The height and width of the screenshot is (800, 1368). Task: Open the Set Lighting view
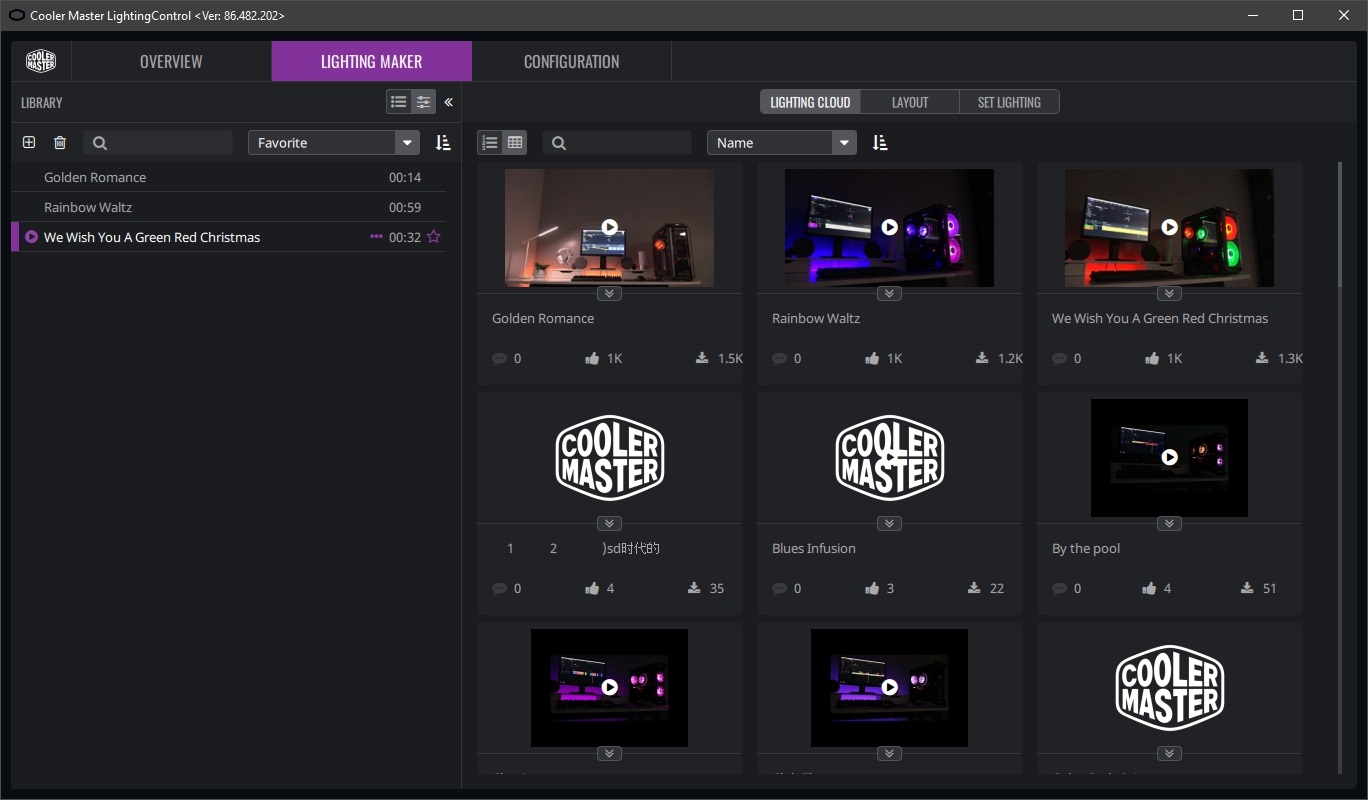1009,102
